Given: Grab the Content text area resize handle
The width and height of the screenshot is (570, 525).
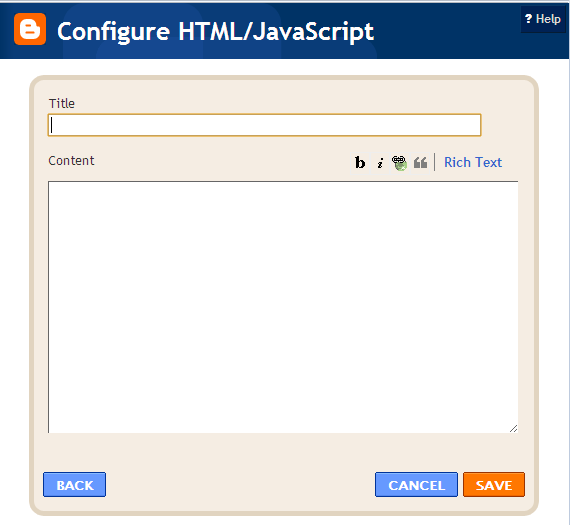Looking at the screenshot, I should (513, 428).
